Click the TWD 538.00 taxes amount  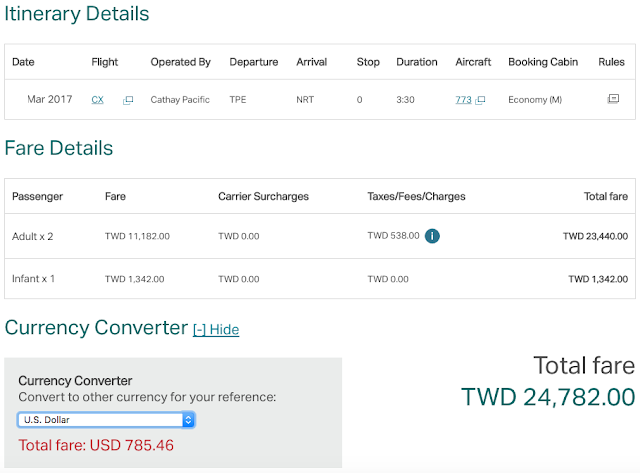pyautogui.click(x=393, y=236)
